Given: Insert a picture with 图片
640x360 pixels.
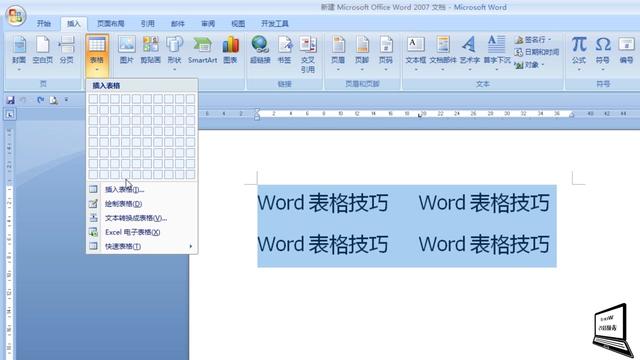Looking at the screenshot, I should 127,51.
